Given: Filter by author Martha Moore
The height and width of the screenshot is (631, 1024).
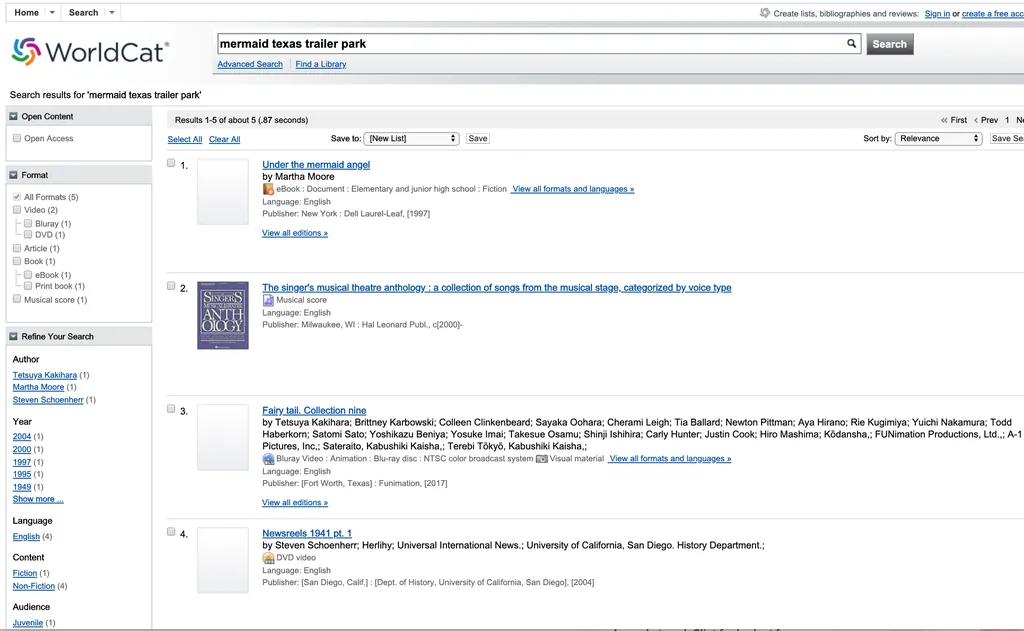Looking at the screenshot, I should tap(39, 387).
